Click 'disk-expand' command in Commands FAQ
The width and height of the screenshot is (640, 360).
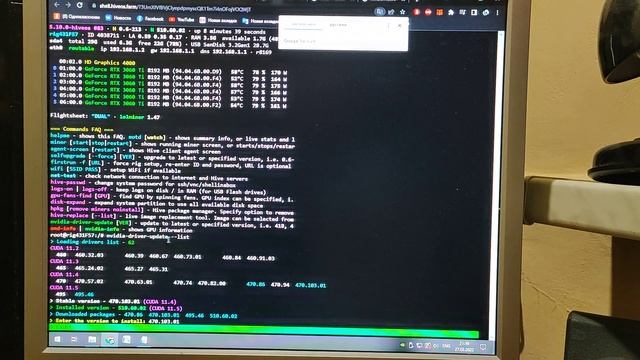[x=68, y=202]
